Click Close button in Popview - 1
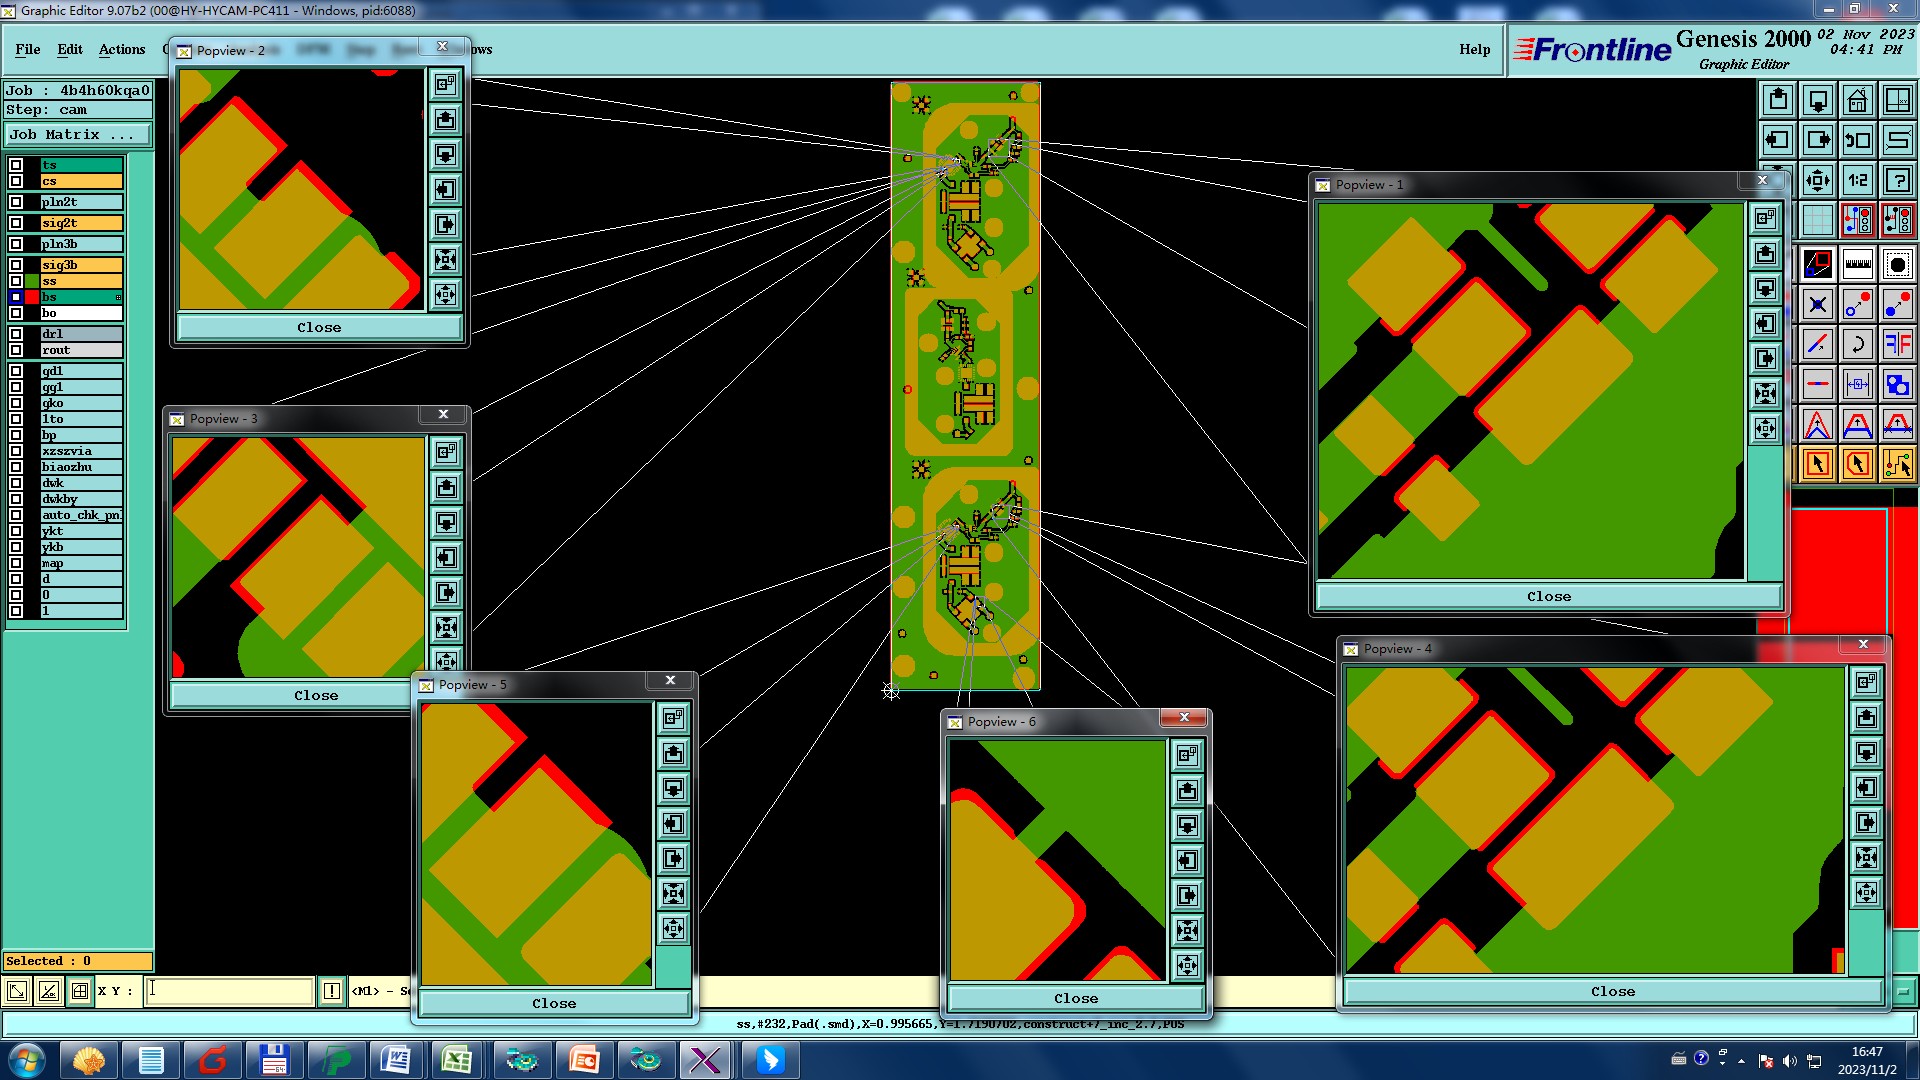Screen dimensions: 1920x1080 [x=1549, y=596]
